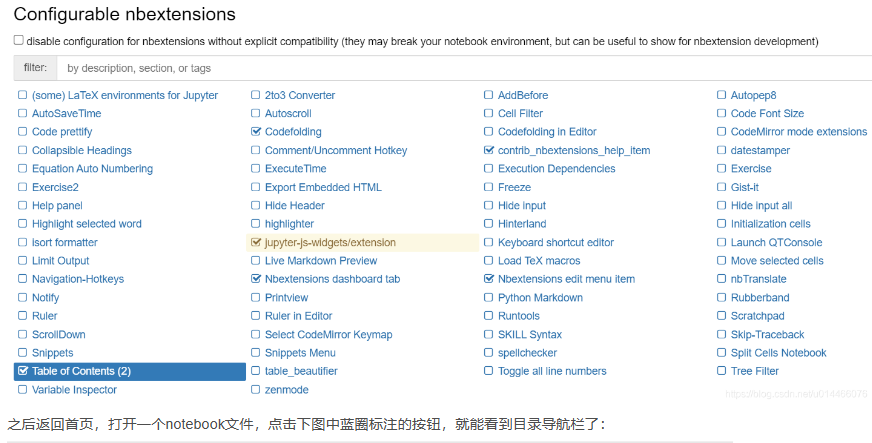The width and height of the screenshot is (872, 443).
Task: Open the Hinterland extension link
Action: tap(522, 224)
